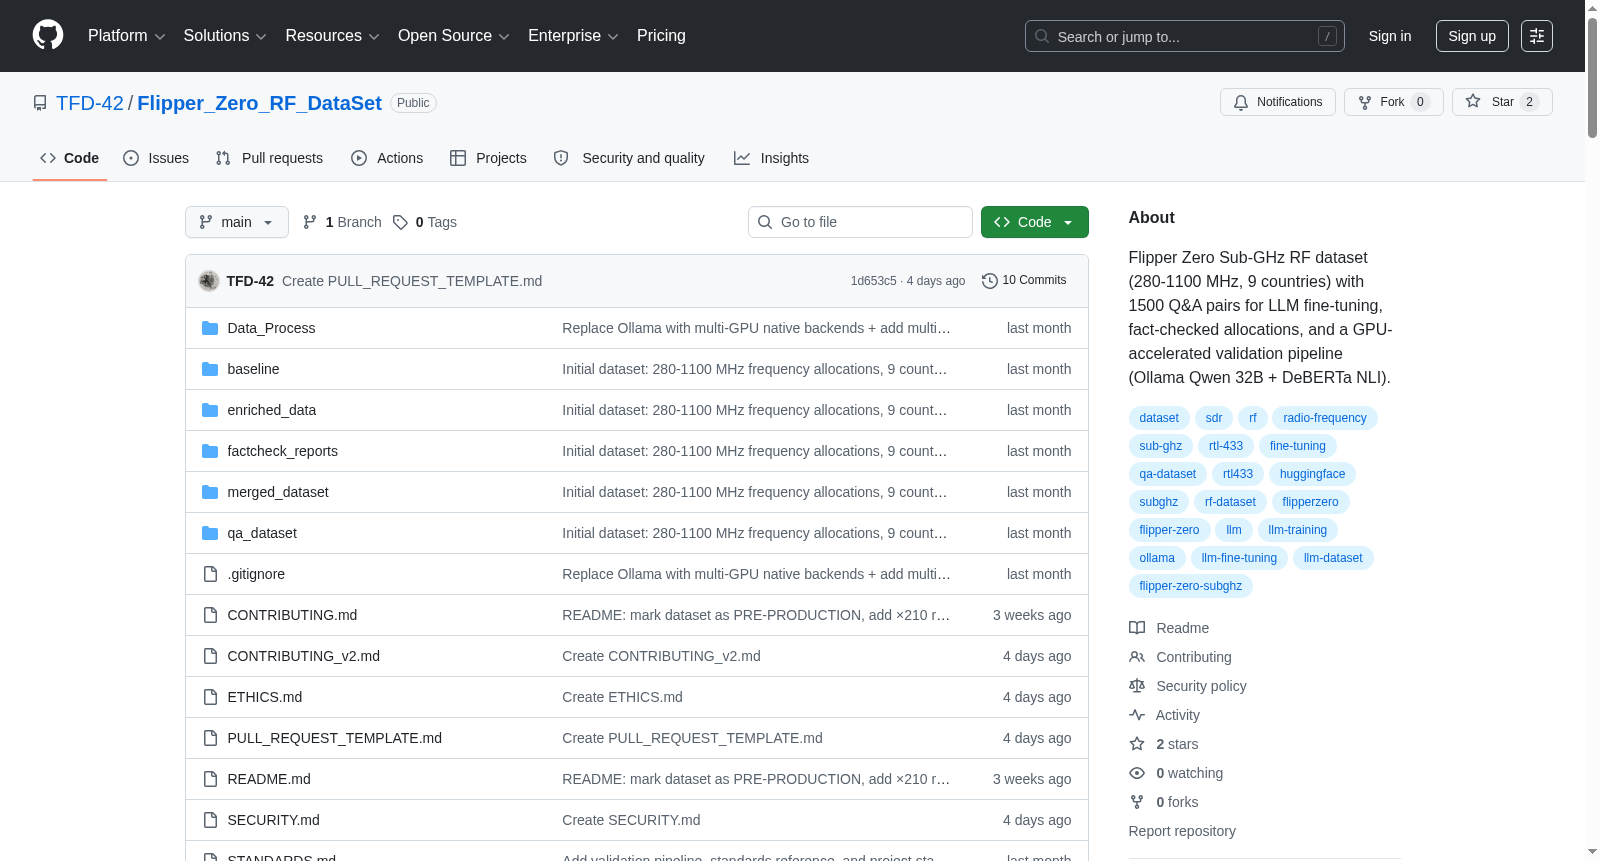This screenshot has width=1600, height=861.
Task: Open the Flipper_Zero_RF_DataSet repository link
Action: tap(259, 103)
